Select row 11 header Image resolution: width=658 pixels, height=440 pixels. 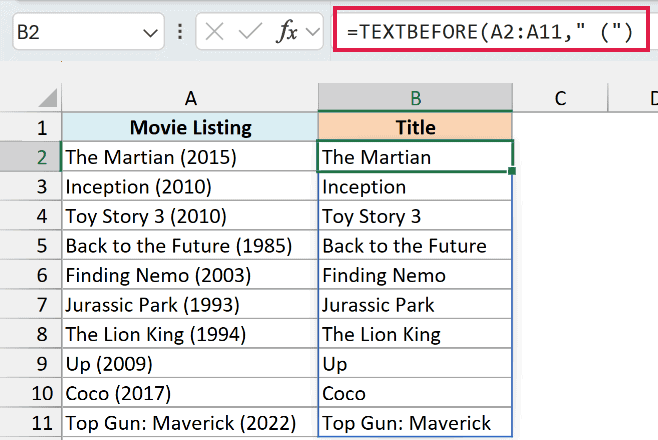(31, 423)
